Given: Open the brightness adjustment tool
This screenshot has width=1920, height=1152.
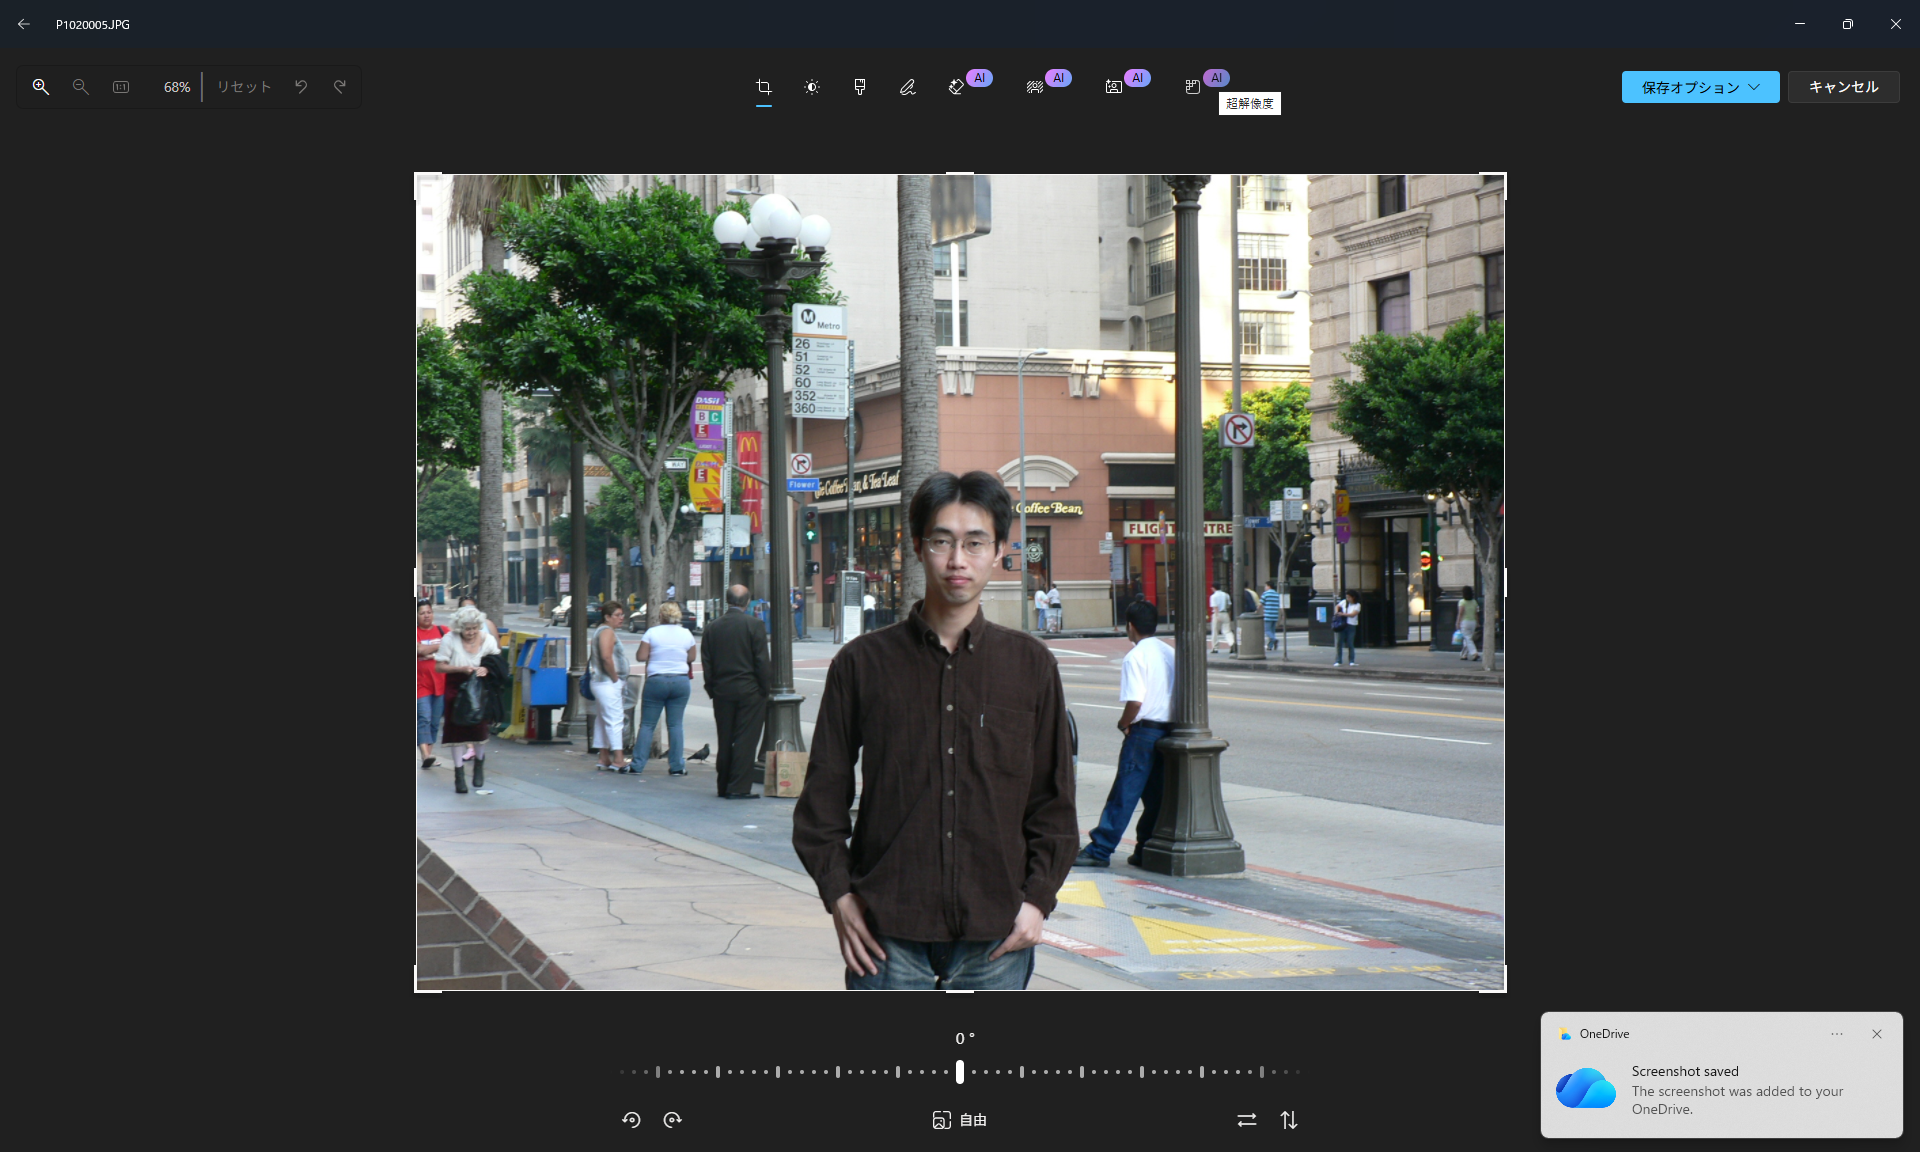Looking at the screenshot, I should point(812,87).
